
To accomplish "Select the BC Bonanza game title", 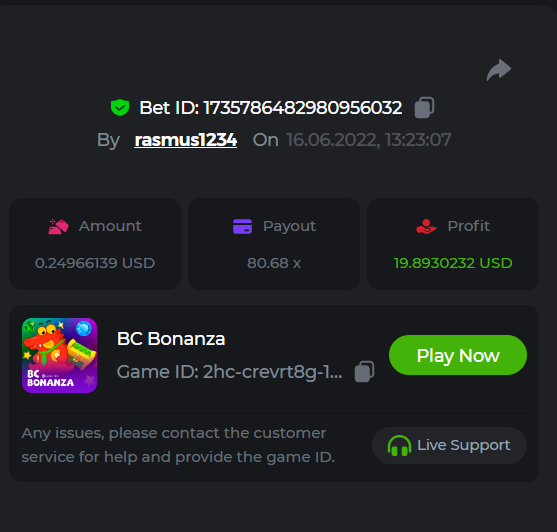I will tap(171, 339).
